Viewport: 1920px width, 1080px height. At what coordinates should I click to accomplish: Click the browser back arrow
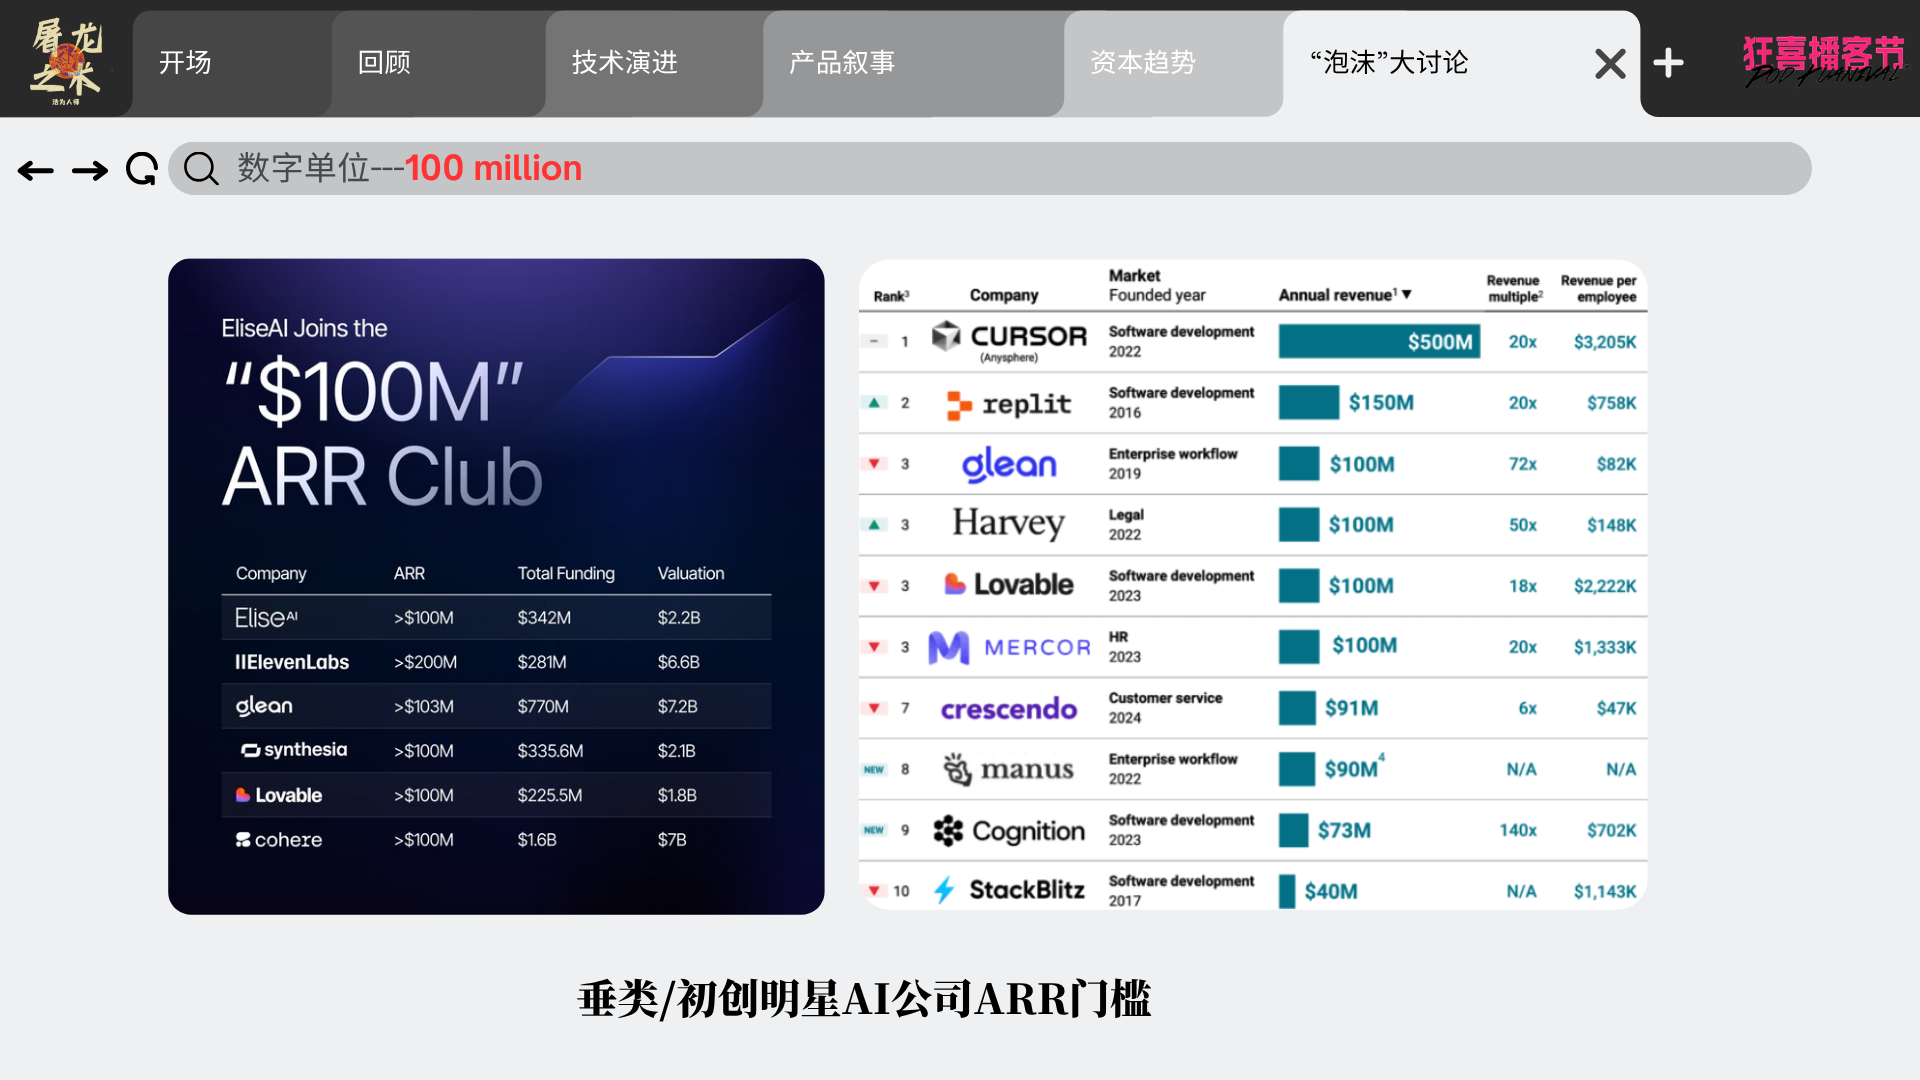[36, 171]
